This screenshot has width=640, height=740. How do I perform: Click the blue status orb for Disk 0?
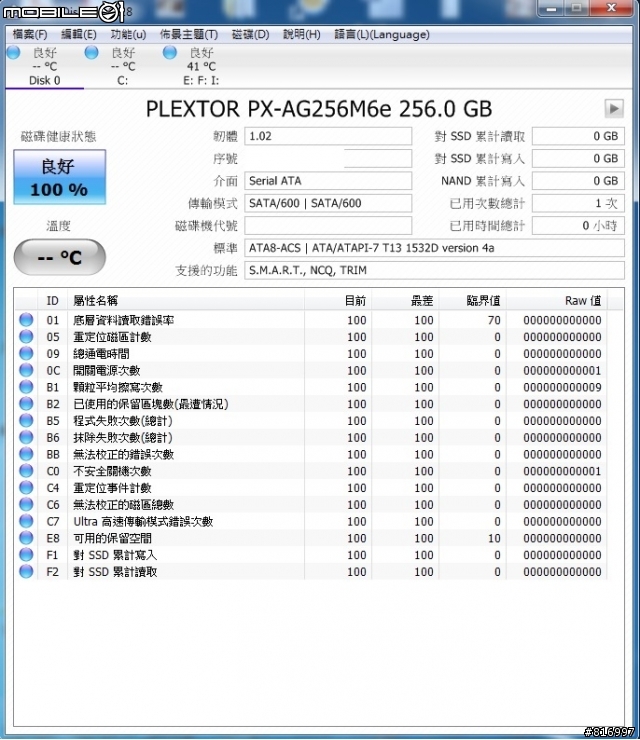tap(14, 52)
